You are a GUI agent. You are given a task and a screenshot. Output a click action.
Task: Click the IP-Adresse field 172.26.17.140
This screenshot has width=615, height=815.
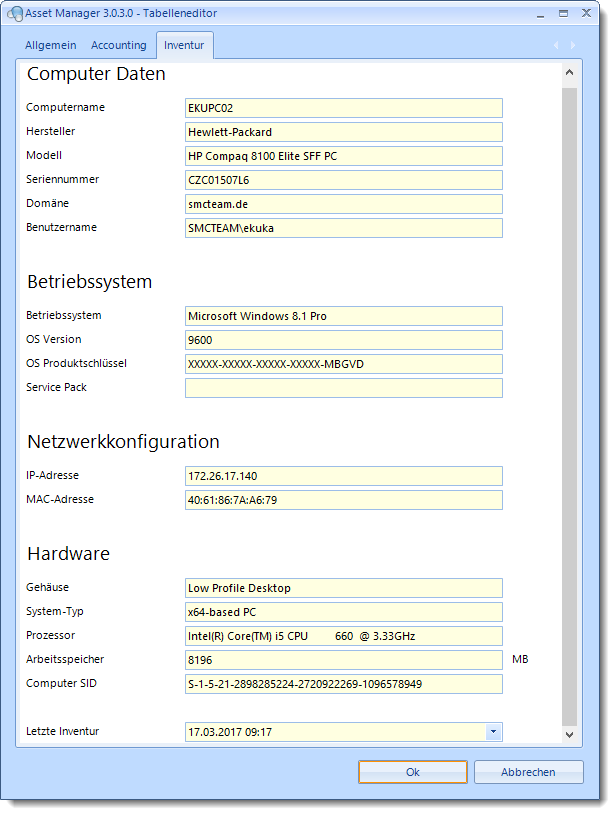click(344, 476)
